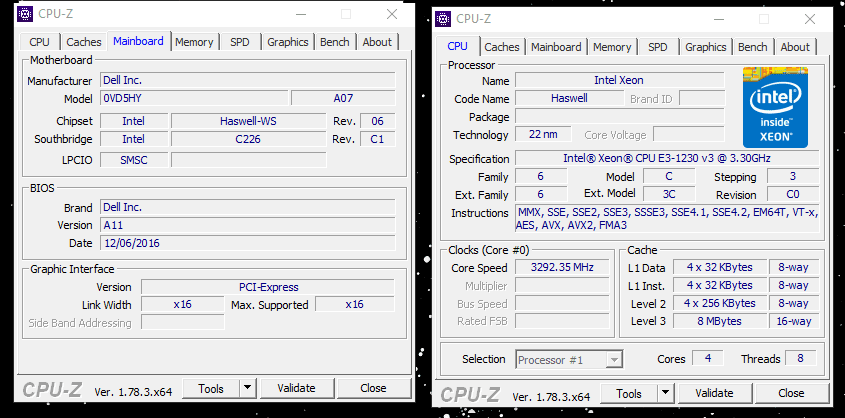Screen dimensions: 845x418
Task: Close the left CPU-Z window with the X
Action: (392, 15)
